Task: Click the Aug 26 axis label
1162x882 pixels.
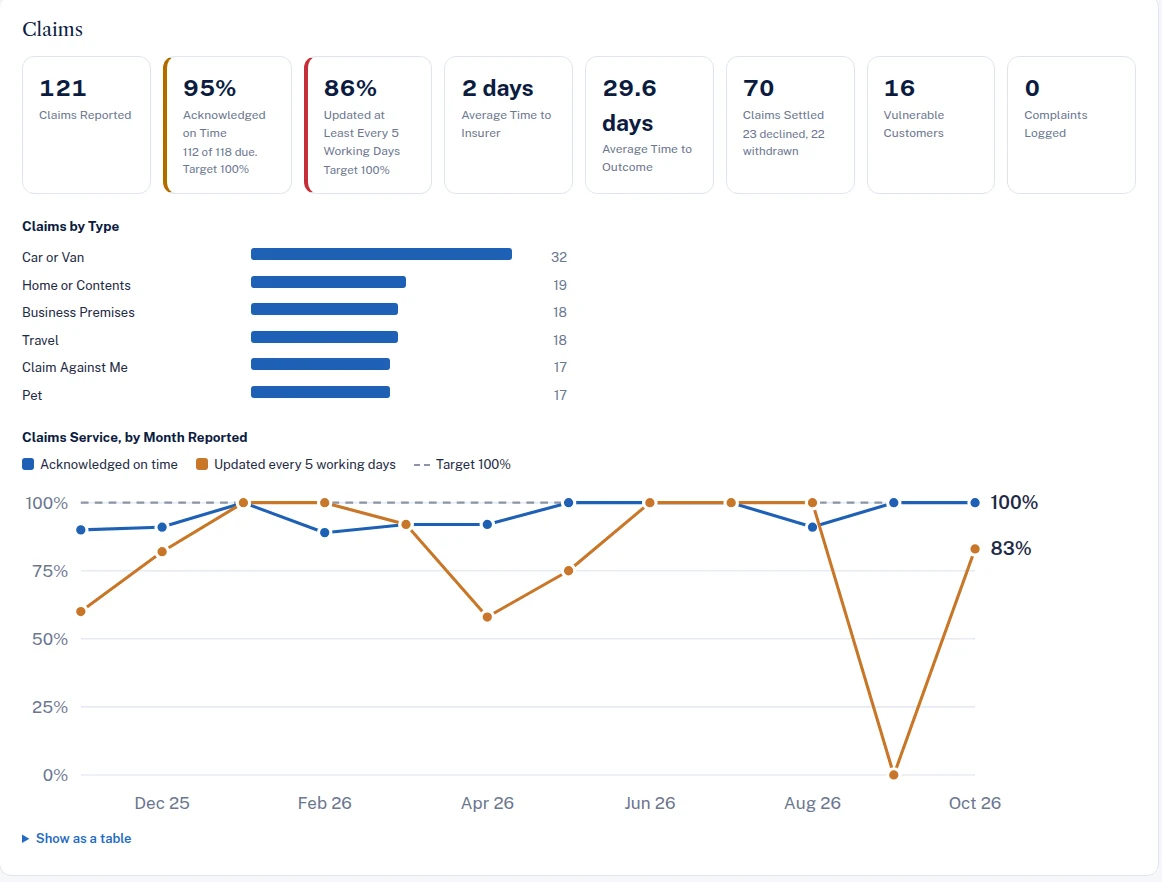Action: 812,803
